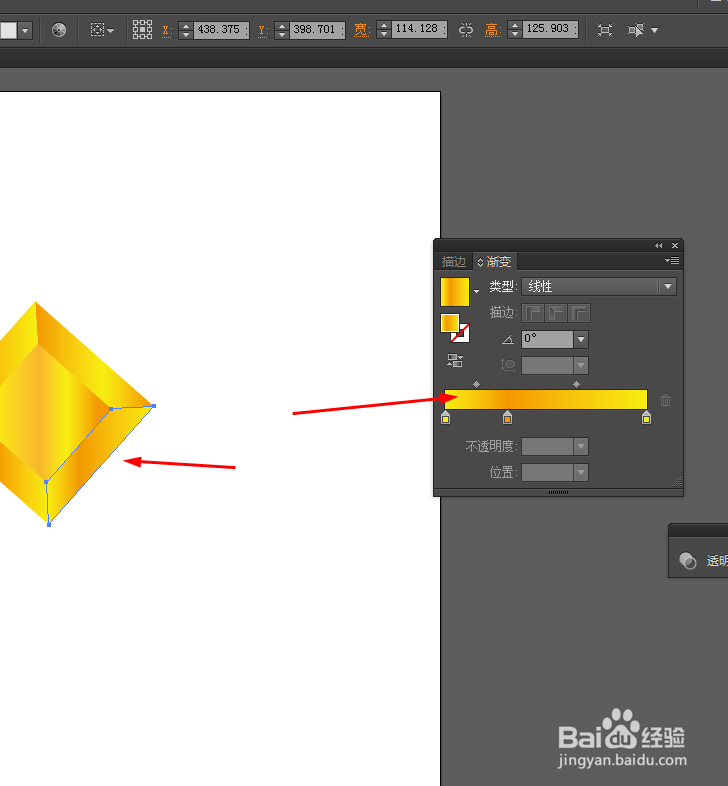Select the first 描边 stroke gradient option
The width and height of the screenshot is (728, 786).
[533, 313]
